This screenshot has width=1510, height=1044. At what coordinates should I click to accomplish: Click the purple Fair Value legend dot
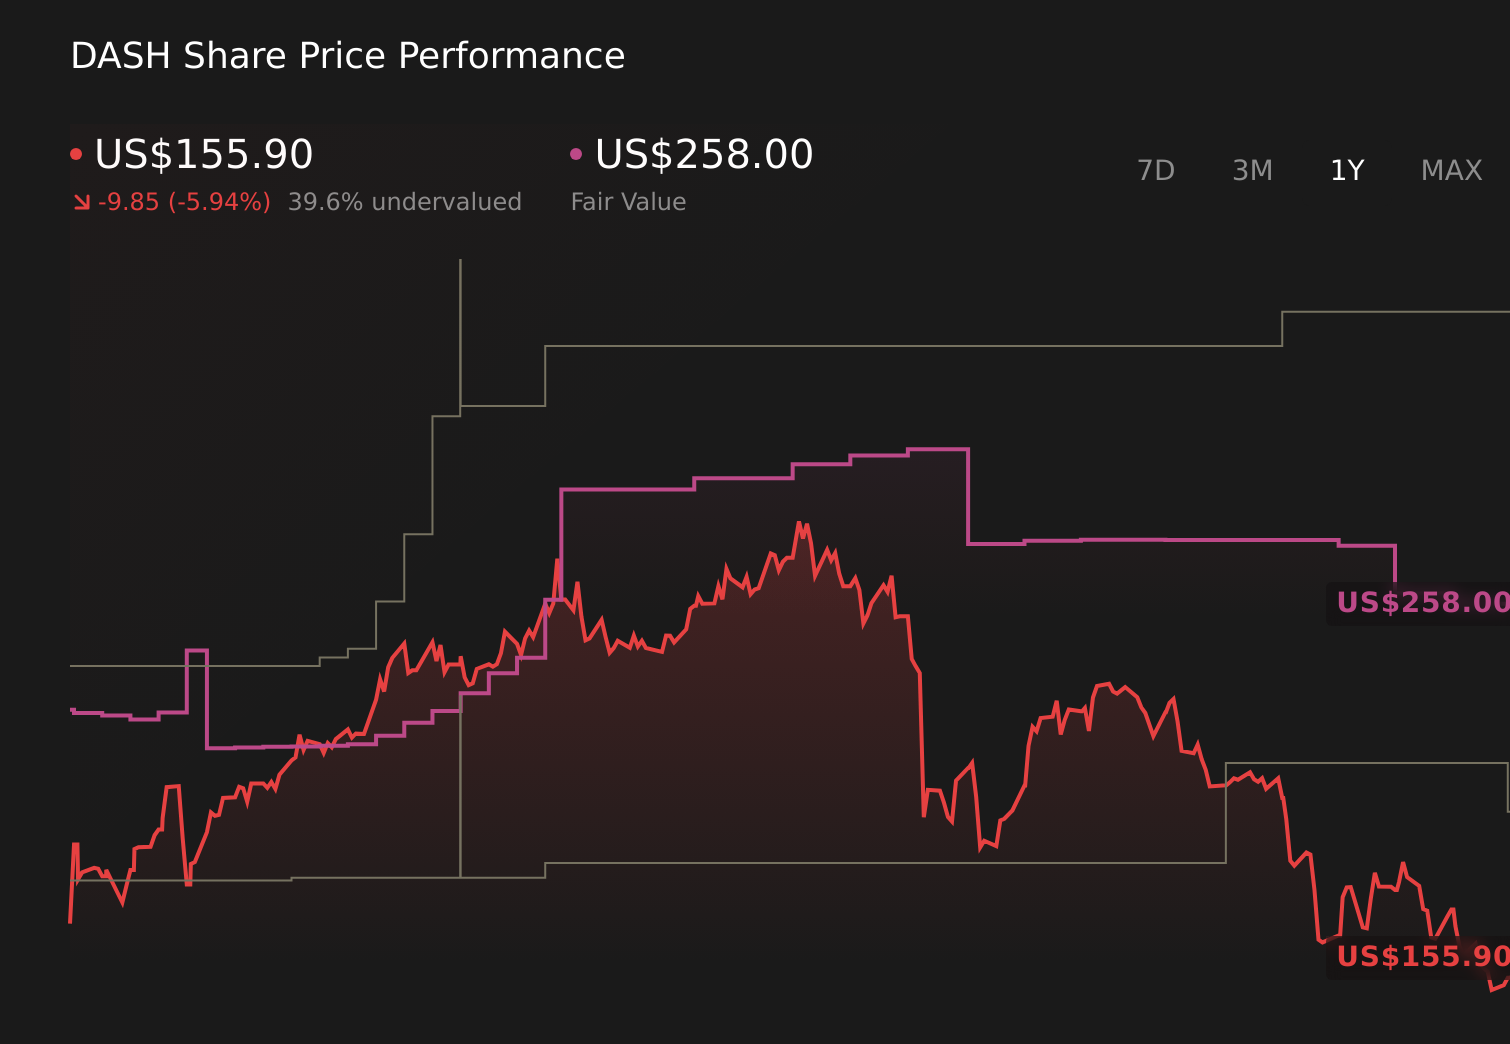pyautogui.click(x=576, y=152)
